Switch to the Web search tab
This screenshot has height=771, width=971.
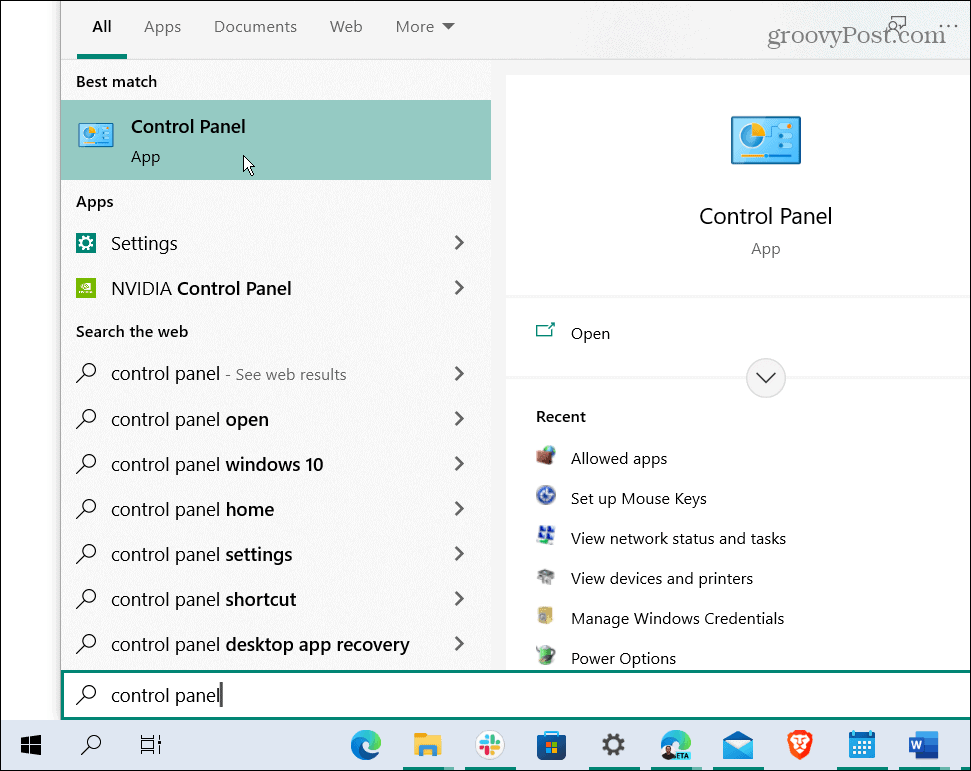point(346,26)
